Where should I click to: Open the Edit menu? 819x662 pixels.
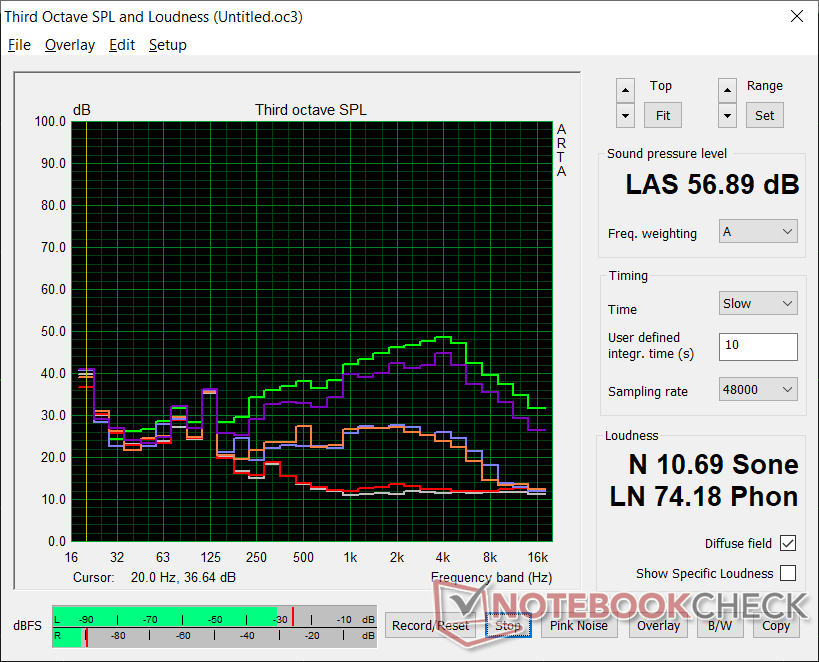pyautogui.click(x=122, y=45)
